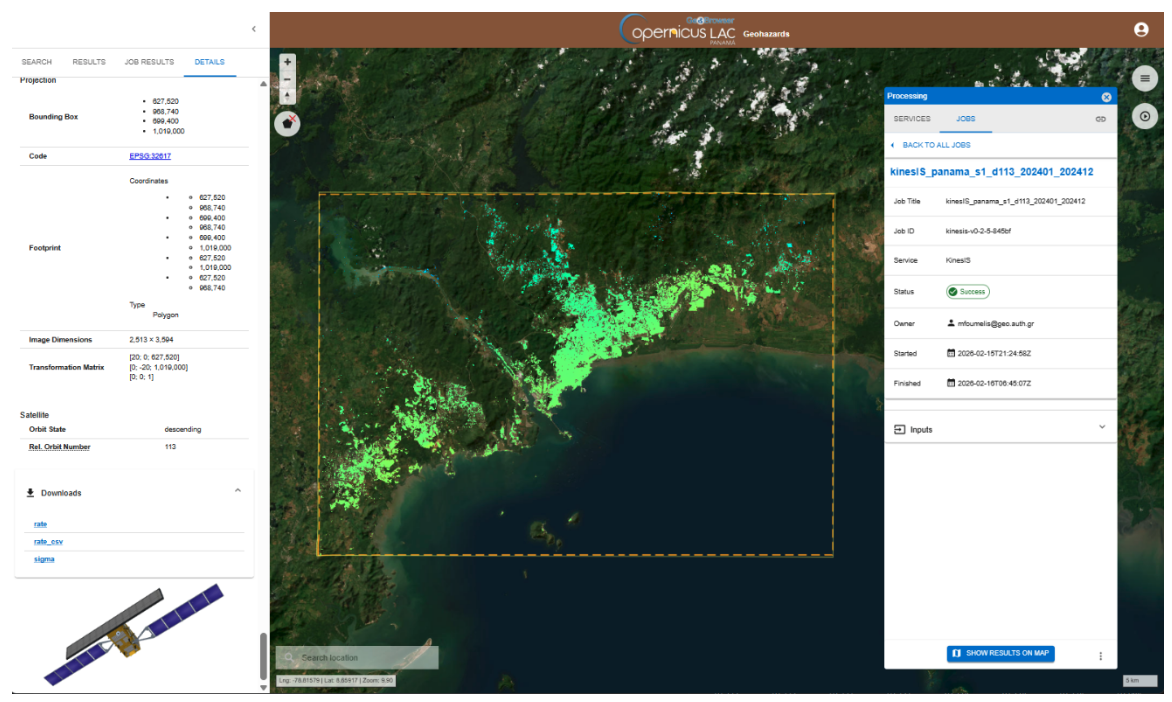Open the Job Results tab
The image size is (1172, 702).
149,62
